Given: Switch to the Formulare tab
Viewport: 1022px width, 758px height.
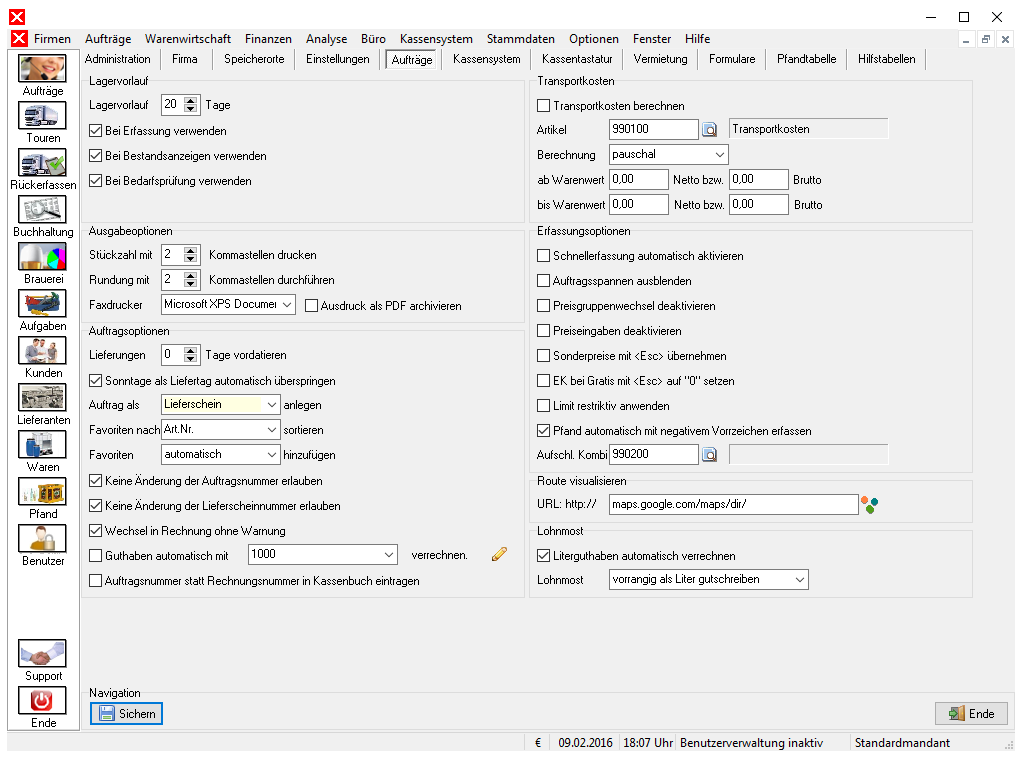Looking at the screenshot, I should (x=732, y=59).
